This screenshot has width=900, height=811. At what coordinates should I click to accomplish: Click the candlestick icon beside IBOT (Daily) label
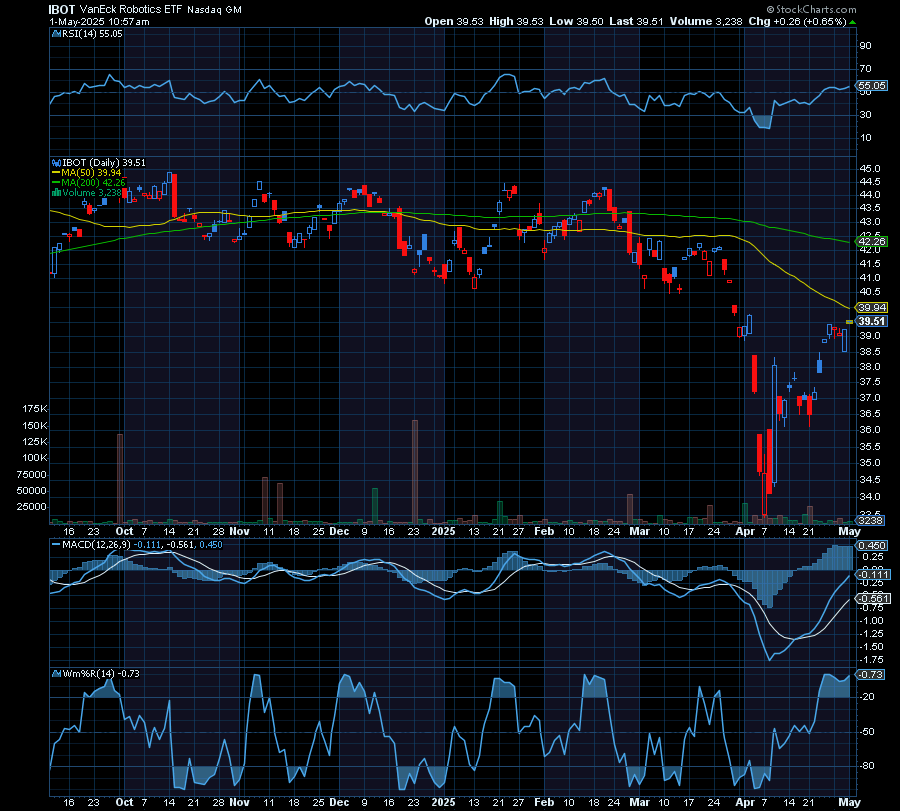coord(56,161)
